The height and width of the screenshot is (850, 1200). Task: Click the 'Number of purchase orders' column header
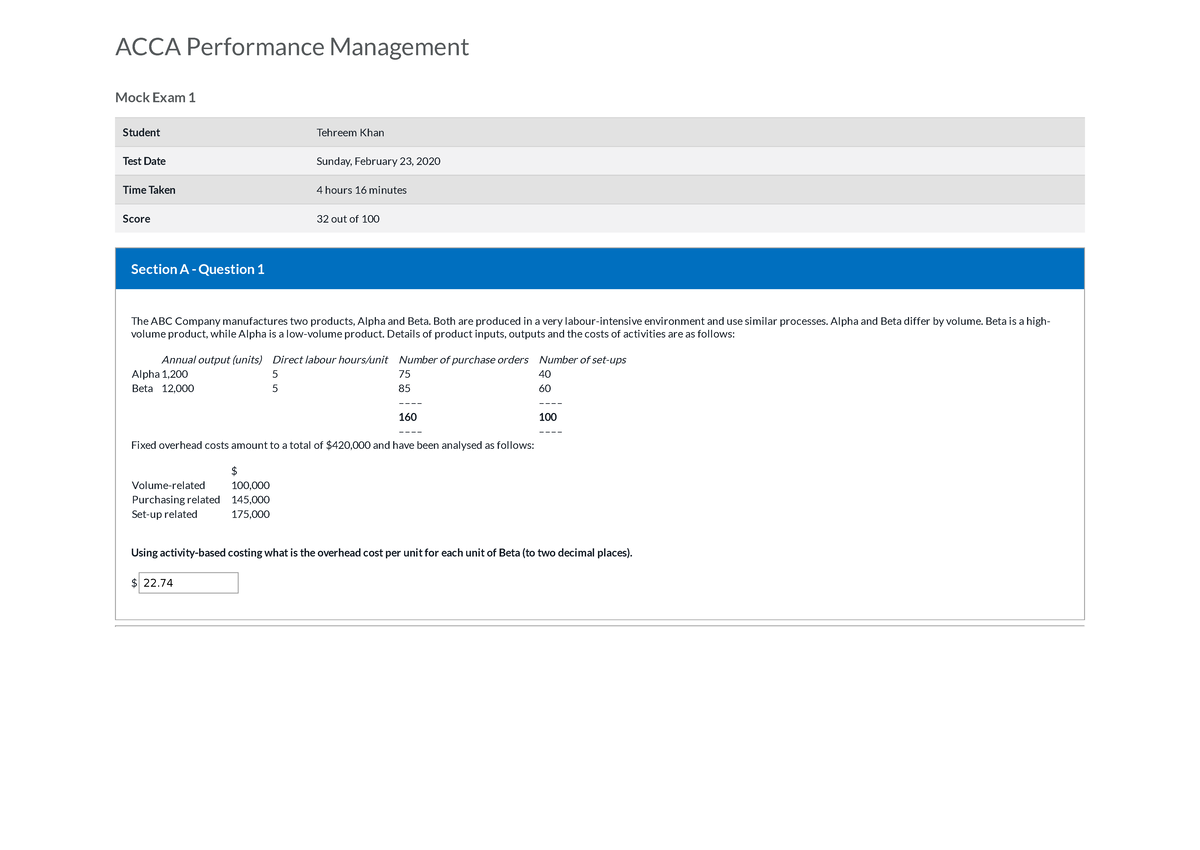click(x=463, y=360)
